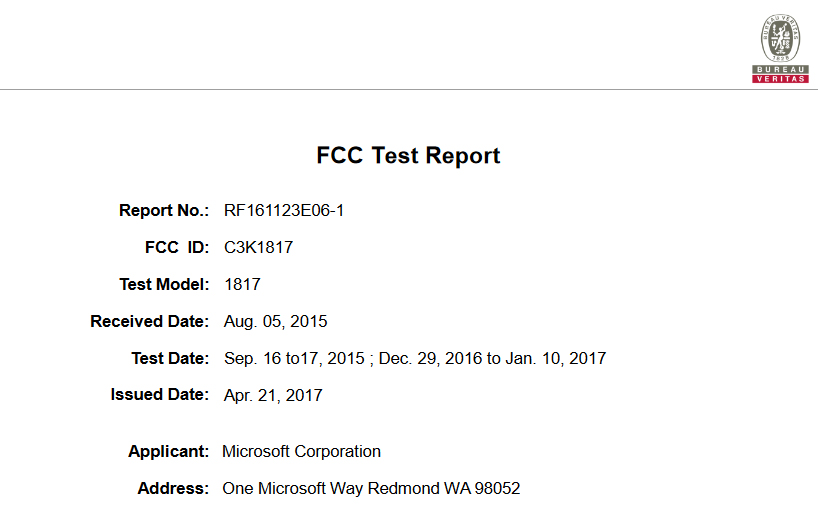Click the red VERITAS label under logo
818x505 pixels.
(780, 79)
